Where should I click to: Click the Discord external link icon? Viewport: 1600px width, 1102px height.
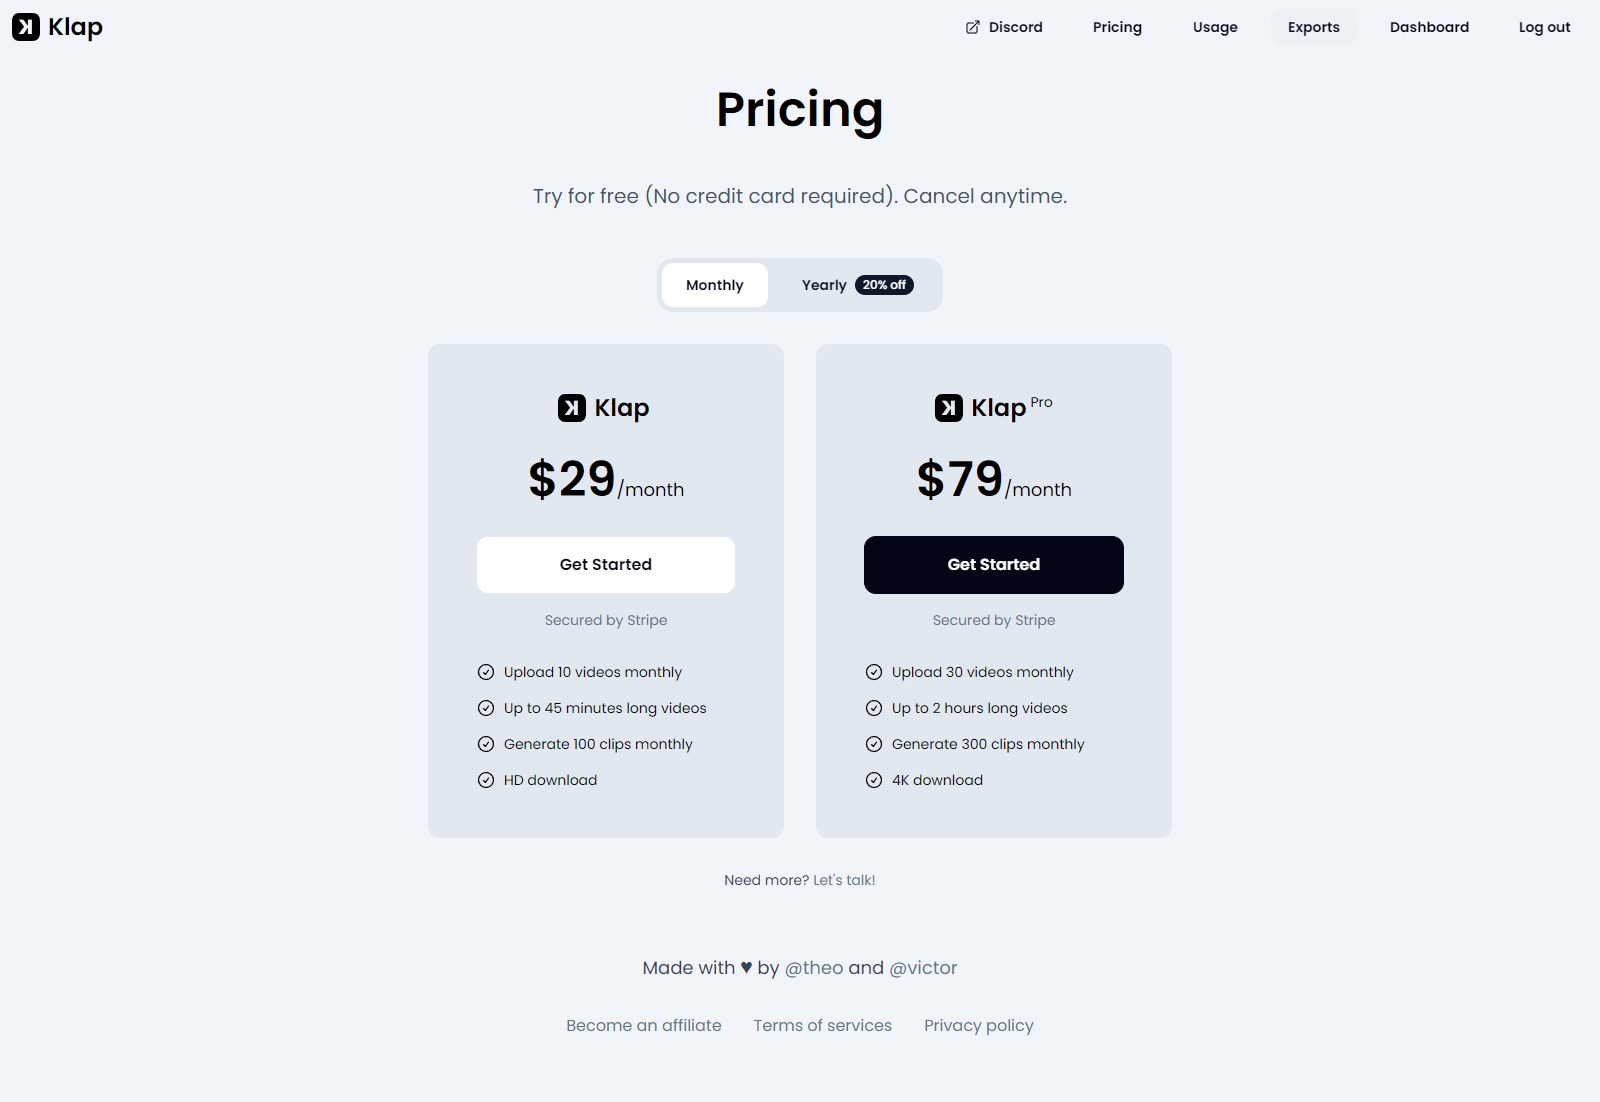[x=973, y=27]
